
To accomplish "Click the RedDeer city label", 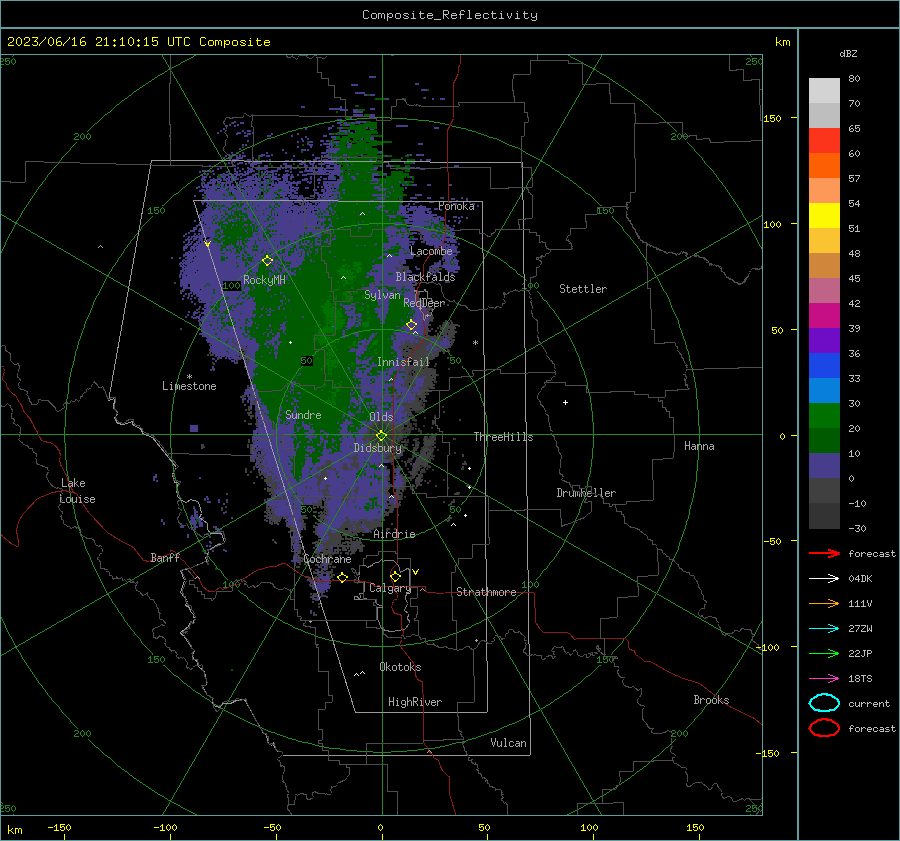I will (x=424, y=303).
